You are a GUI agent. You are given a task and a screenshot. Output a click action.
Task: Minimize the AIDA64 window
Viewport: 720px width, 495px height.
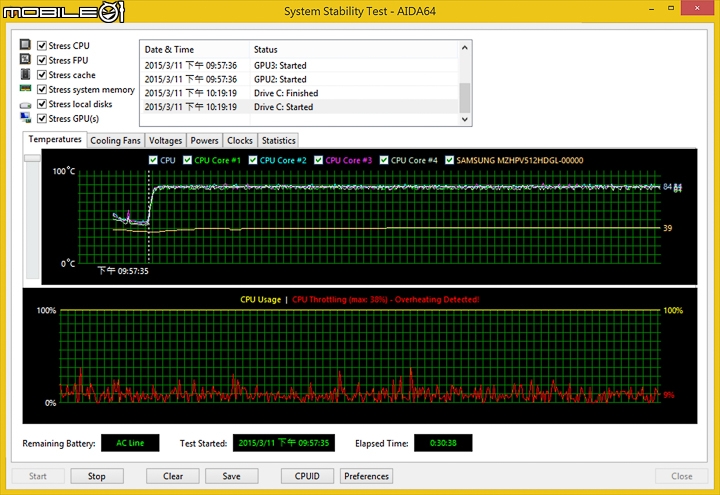652,9
